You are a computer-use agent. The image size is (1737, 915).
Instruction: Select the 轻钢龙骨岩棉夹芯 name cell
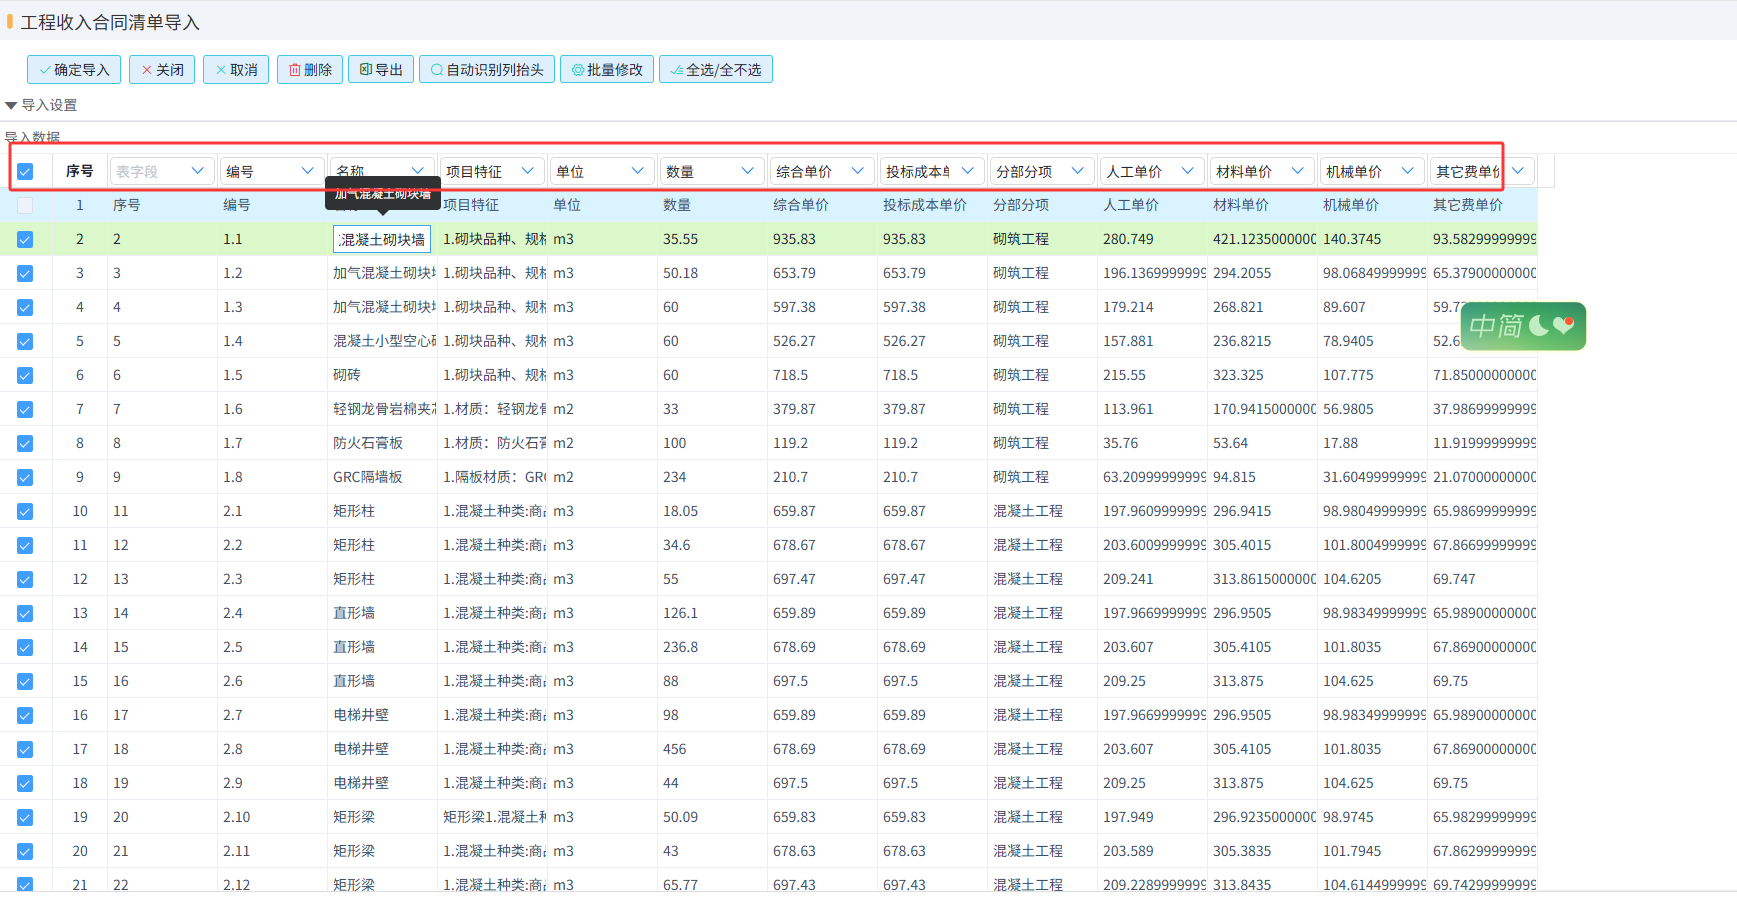382,409
